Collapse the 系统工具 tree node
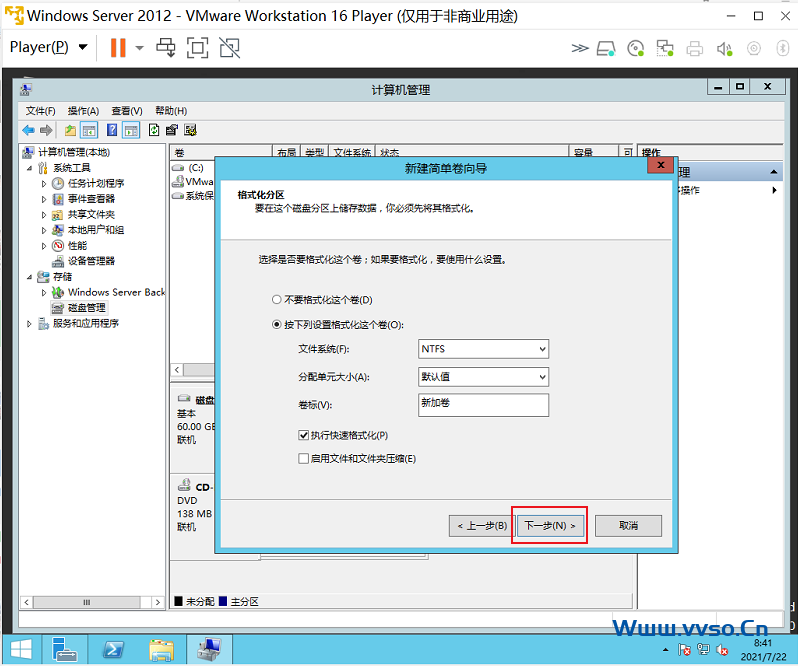Screen dimensions: 798x666 (x=29, y=168)
